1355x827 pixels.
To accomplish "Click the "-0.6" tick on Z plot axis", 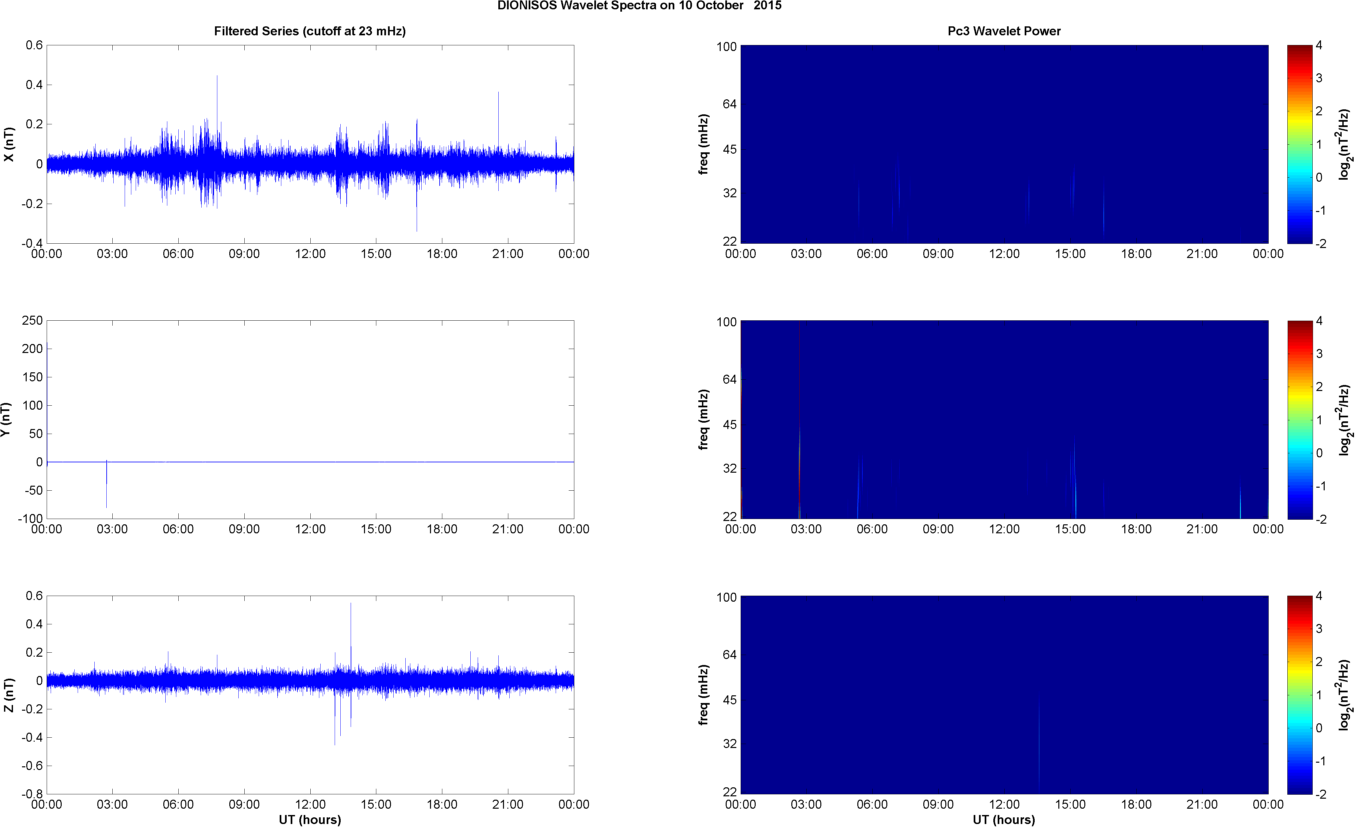I will click(30, 766).
